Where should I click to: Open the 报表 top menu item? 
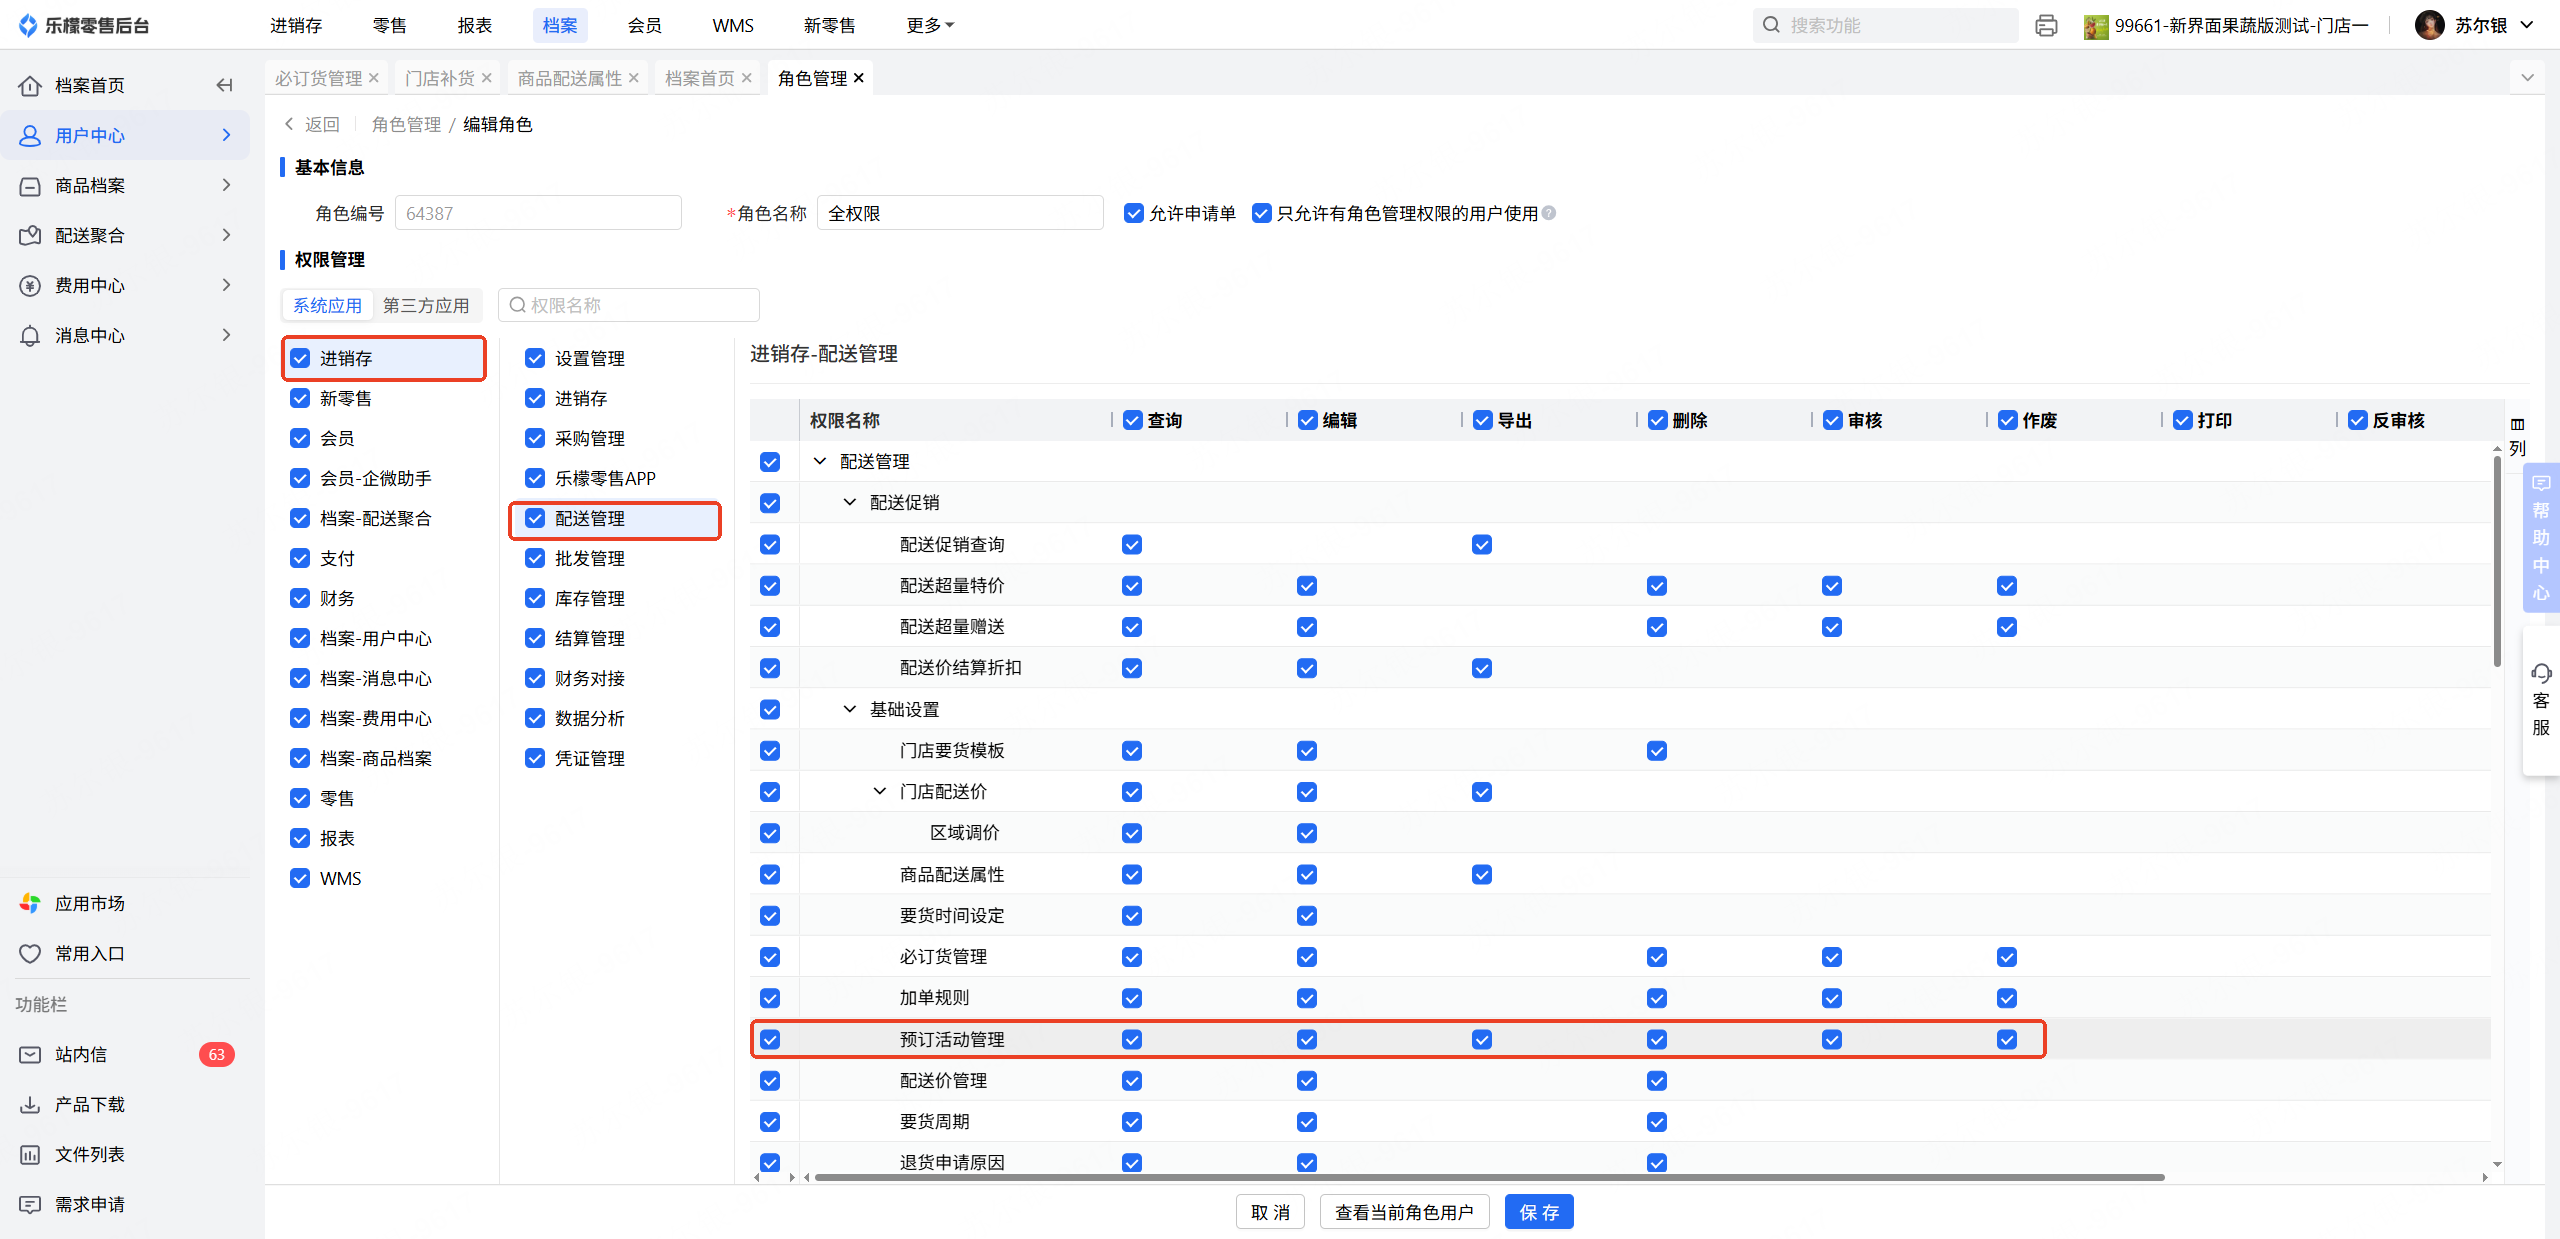[474, 26]
